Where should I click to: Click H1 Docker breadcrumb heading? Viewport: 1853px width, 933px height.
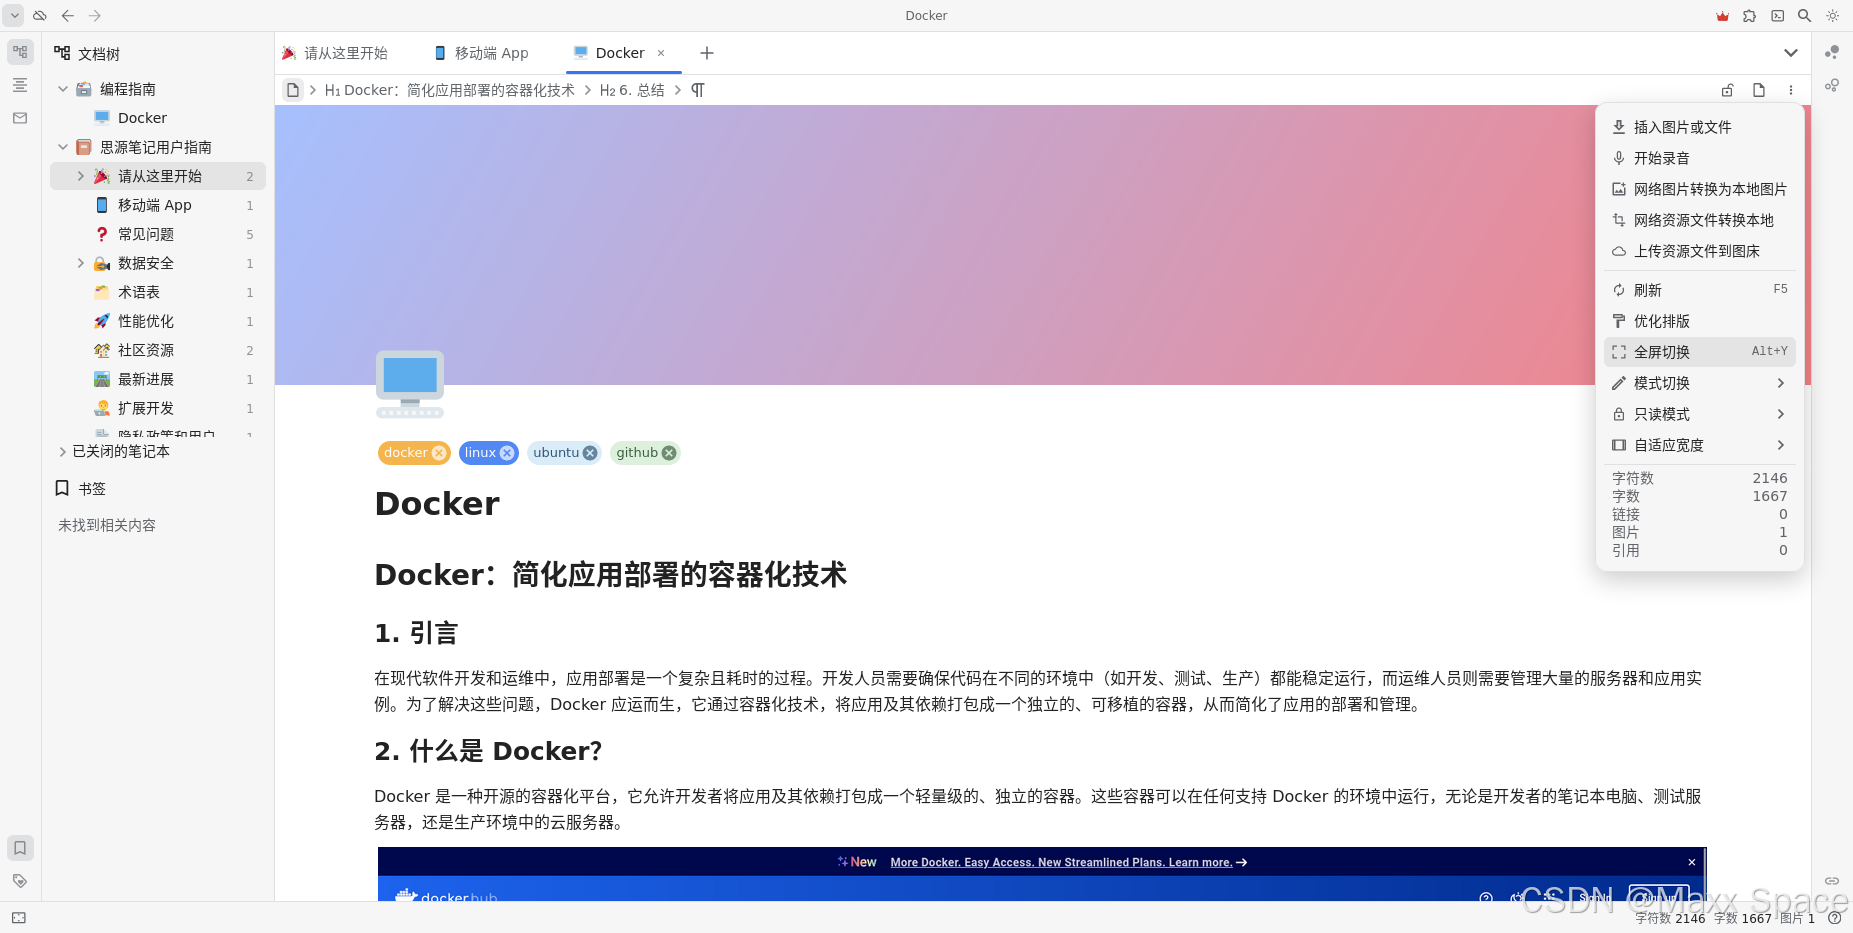[x=450, y=90]
